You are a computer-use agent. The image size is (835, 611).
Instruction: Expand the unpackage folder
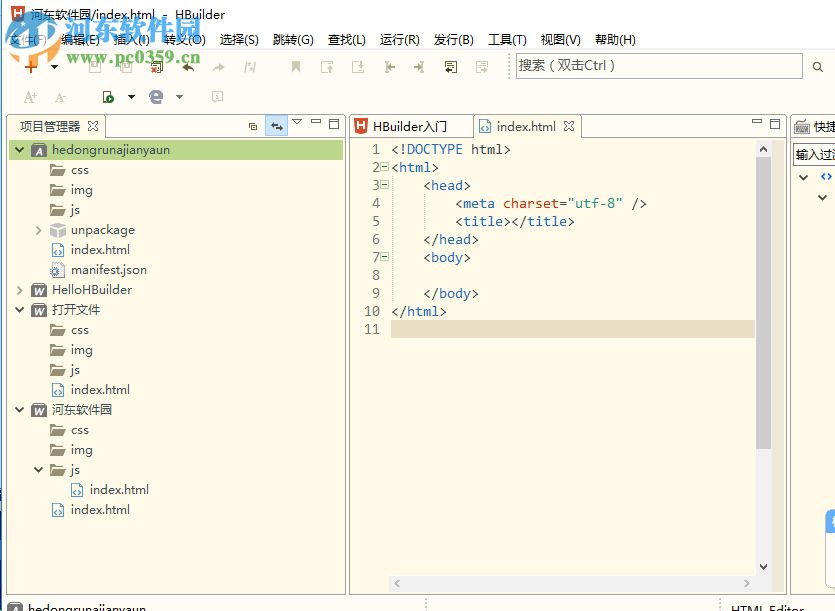(38, 230)
